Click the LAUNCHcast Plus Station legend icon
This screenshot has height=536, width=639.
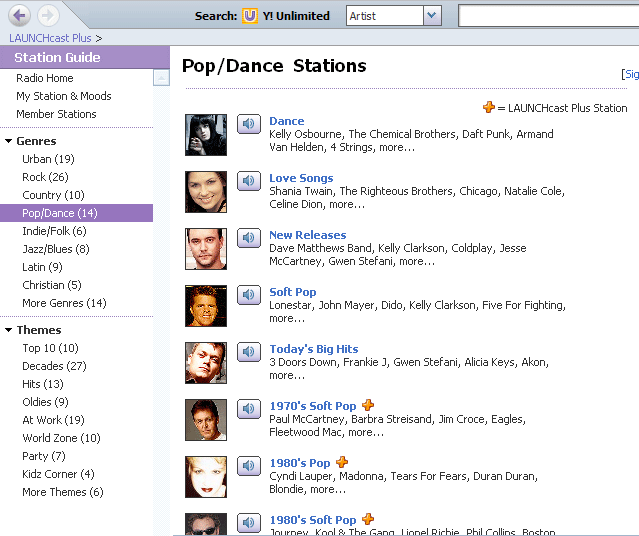pyautogui.click(x=489, y=107)
